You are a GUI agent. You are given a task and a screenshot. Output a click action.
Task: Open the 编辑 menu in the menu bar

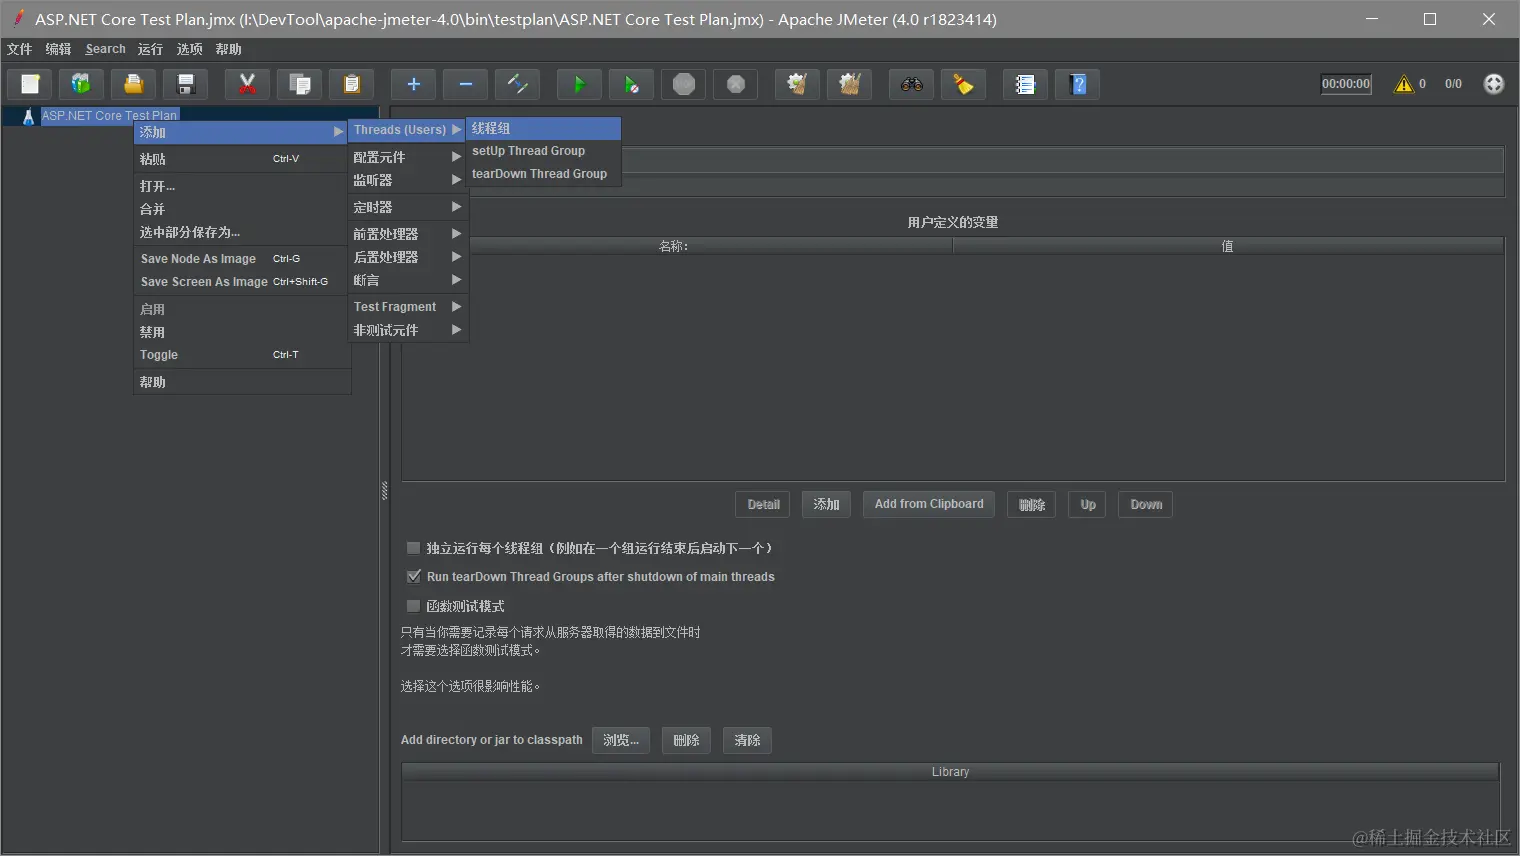pyautogui.click(x=58, y=49)
